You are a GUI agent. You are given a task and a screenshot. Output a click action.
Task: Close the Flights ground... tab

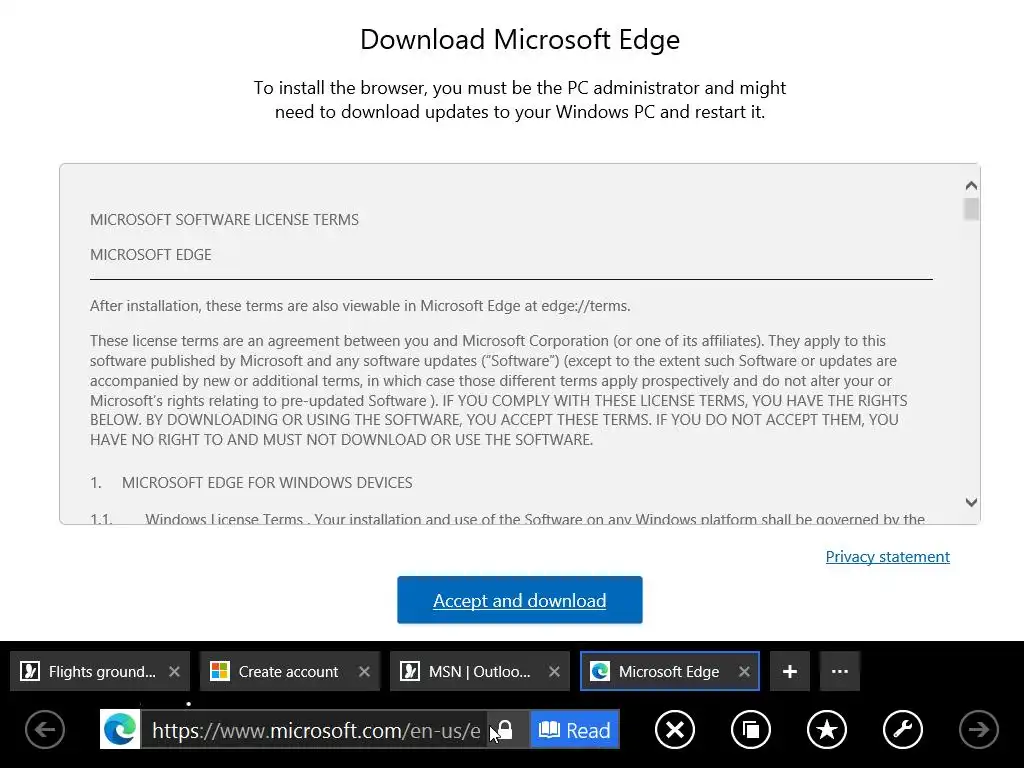click(x=174, y=671)
